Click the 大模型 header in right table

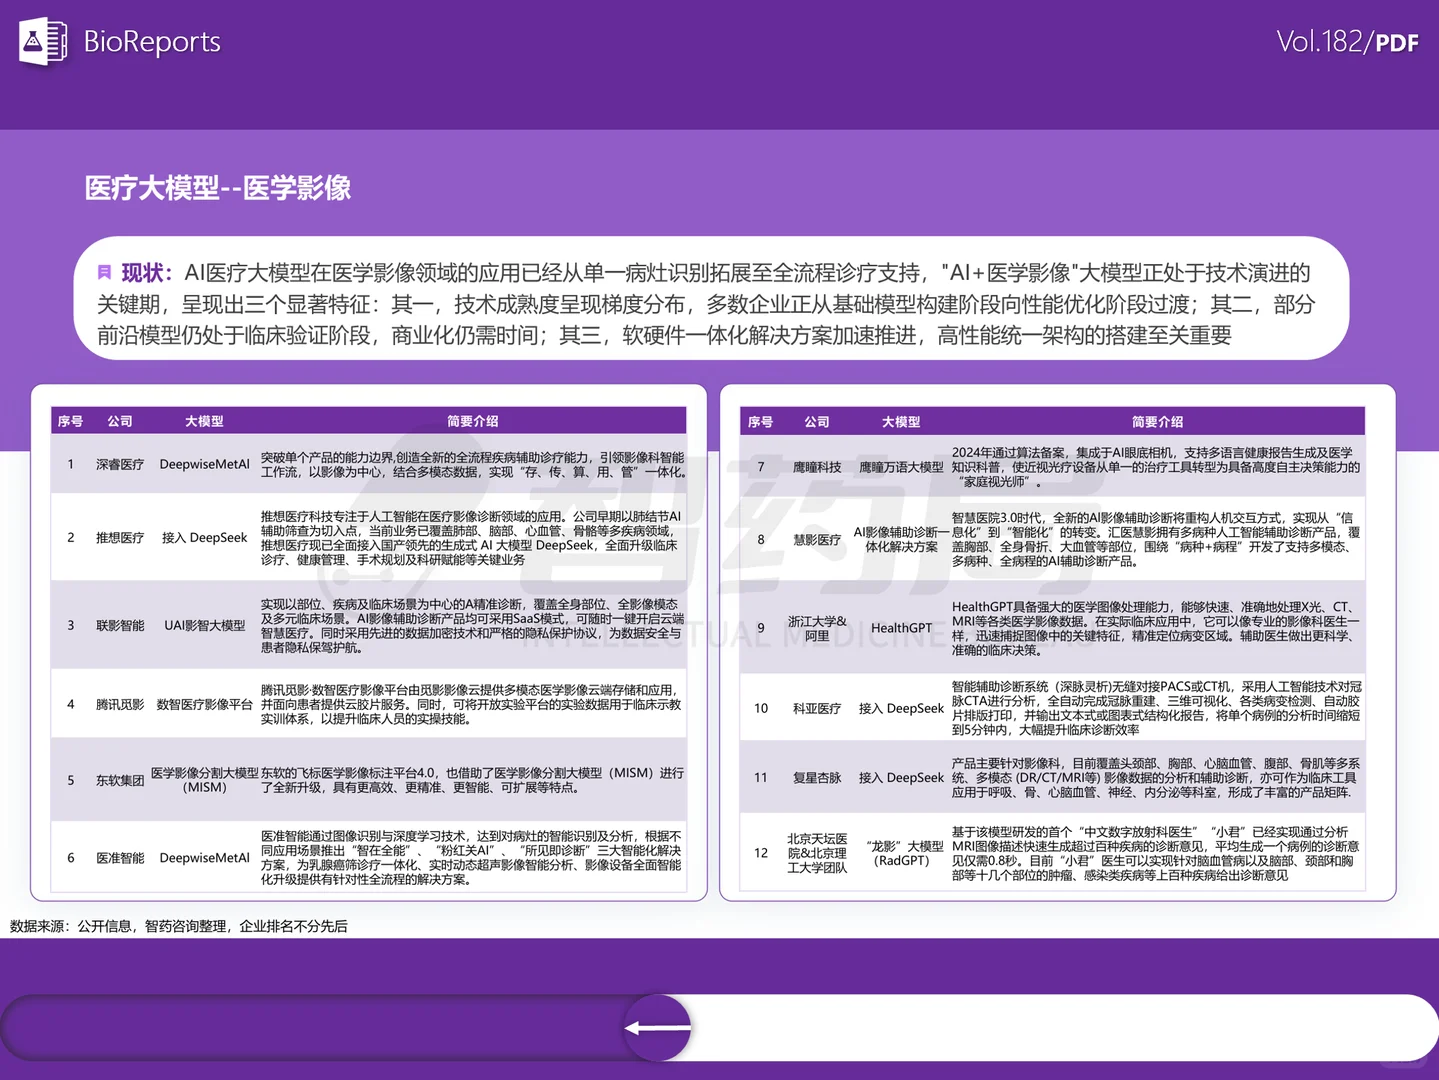pos(901,421)
